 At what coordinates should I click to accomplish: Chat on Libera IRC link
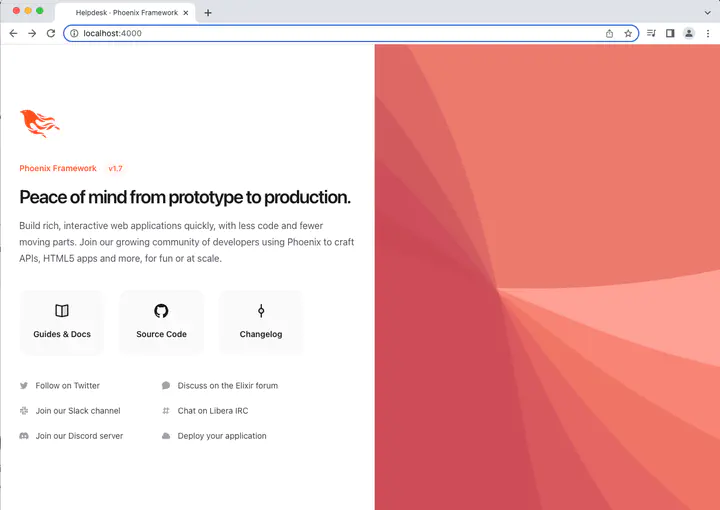pyautogui.click(x=213, y=411)
